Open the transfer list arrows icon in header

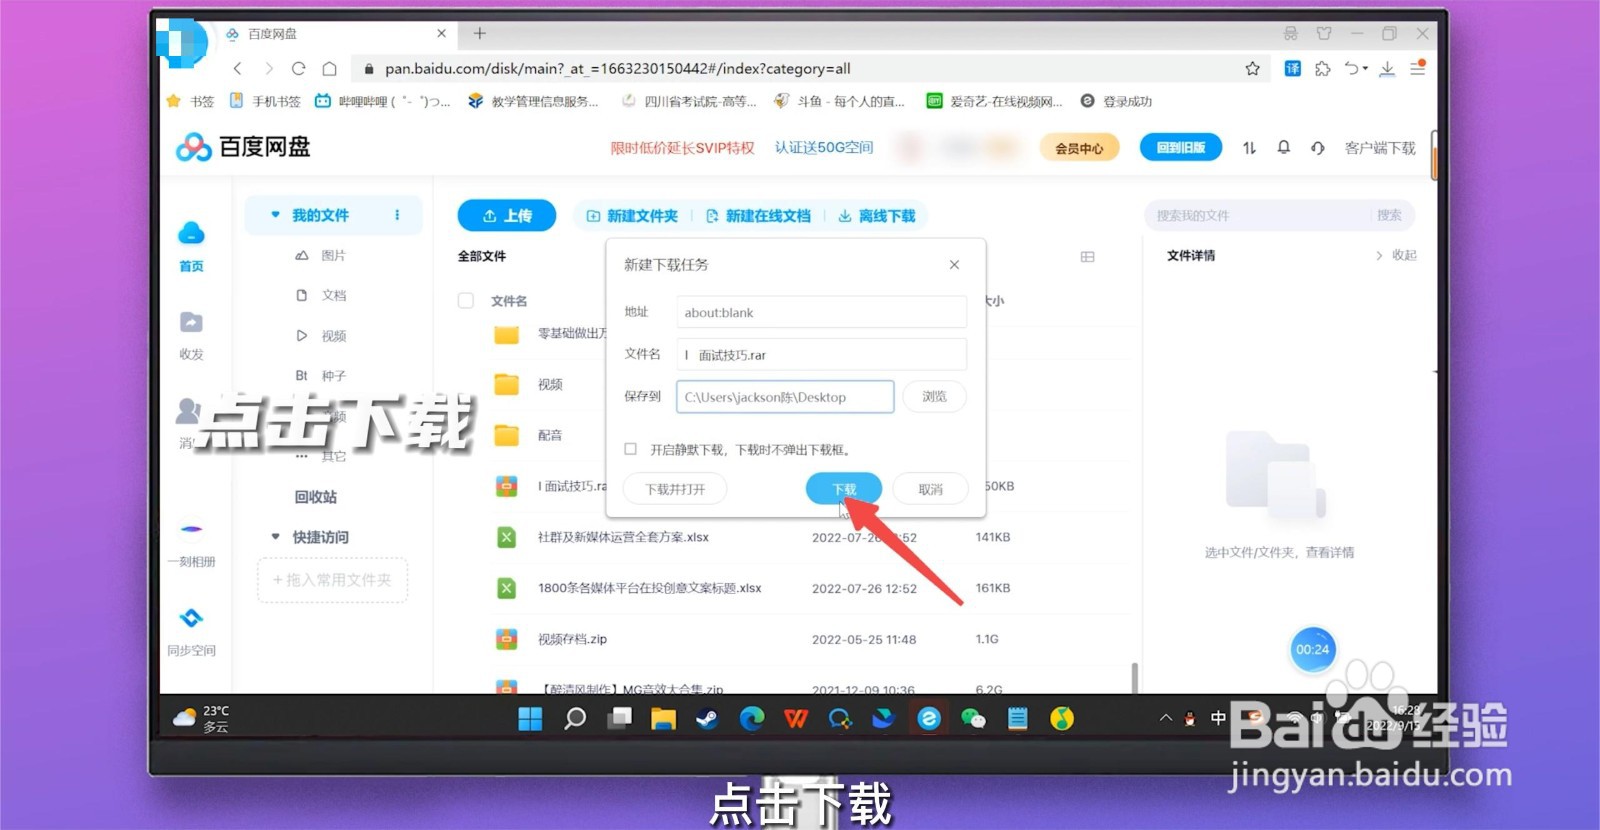point(1249,148)
